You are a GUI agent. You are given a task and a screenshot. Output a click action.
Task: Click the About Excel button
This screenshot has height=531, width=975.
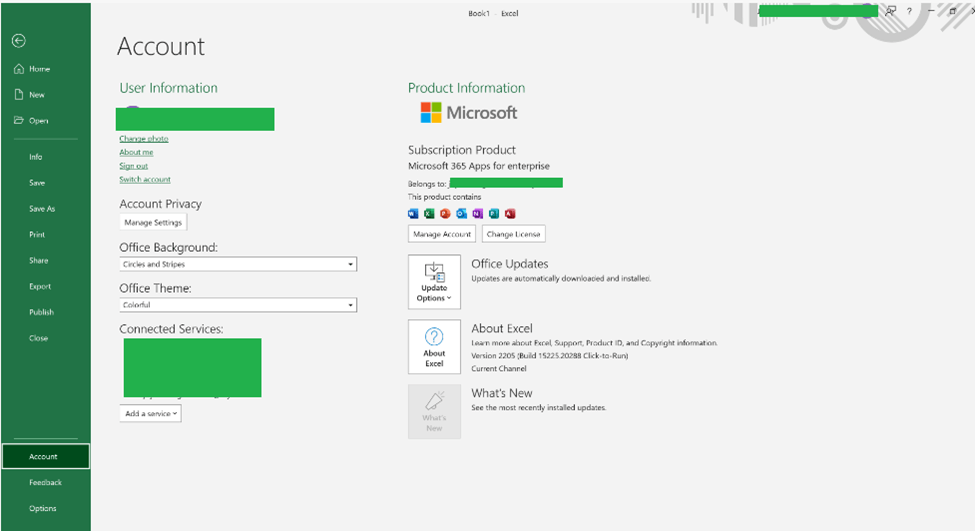[434, 347]
